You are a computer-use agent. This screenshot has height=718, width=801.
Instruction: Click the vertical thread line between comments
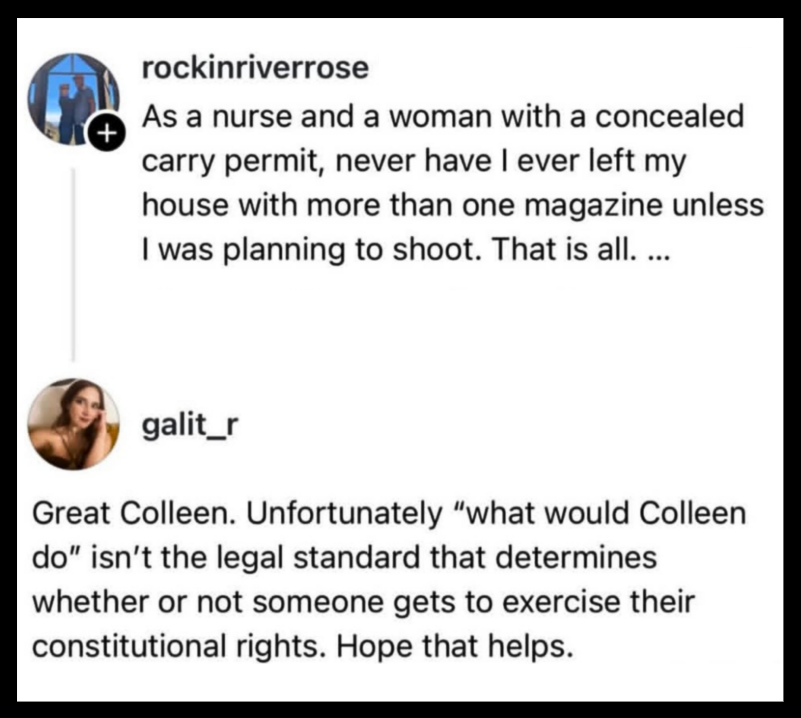coord(73,265)
